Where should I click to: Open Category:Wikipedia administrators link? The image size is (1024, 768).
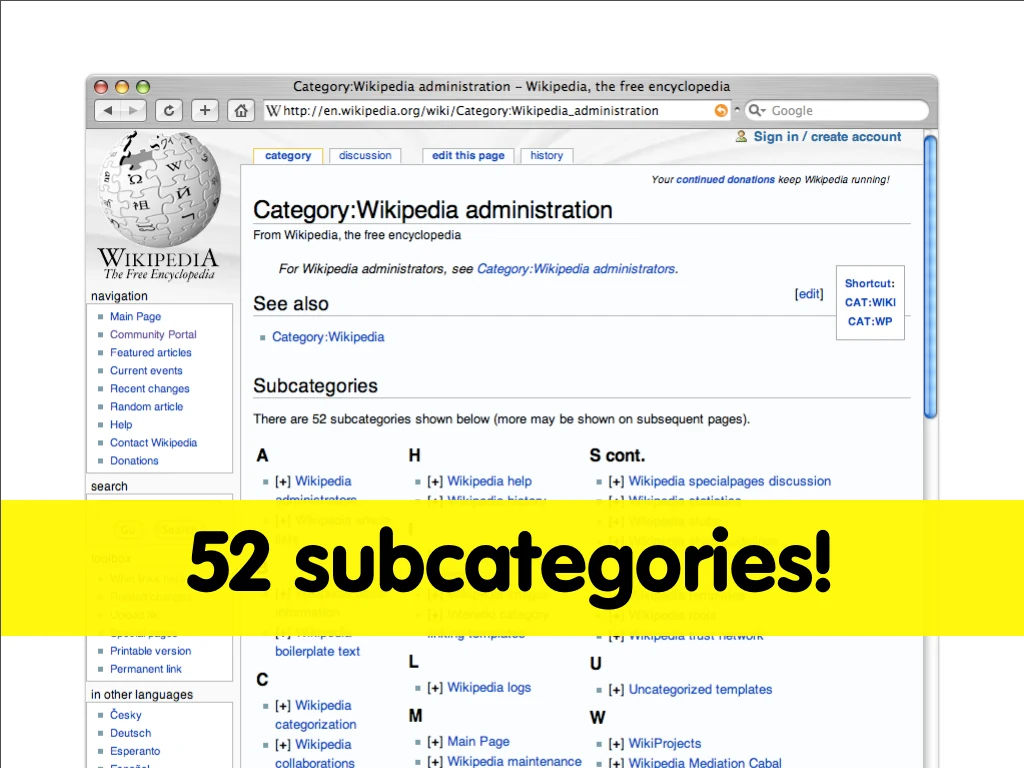[577, 268]
